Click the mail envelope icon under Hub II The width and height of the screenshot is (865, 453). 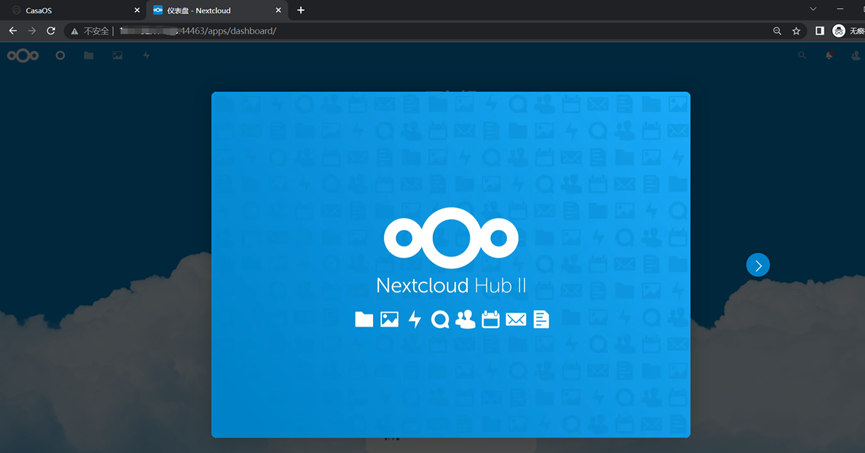click(x=516, y=319)
